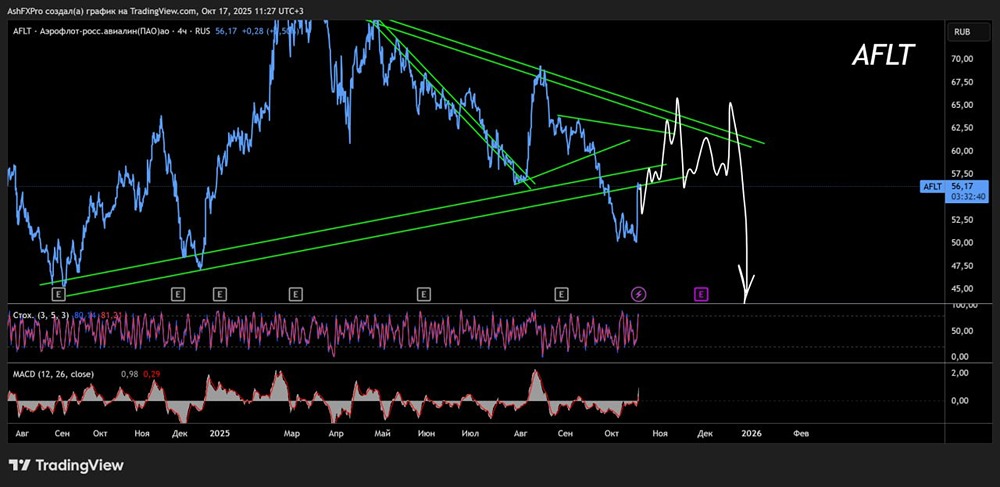
Task: Select the Стох. (3, 5, 3) indicator legend
Action: click(41, 315)
